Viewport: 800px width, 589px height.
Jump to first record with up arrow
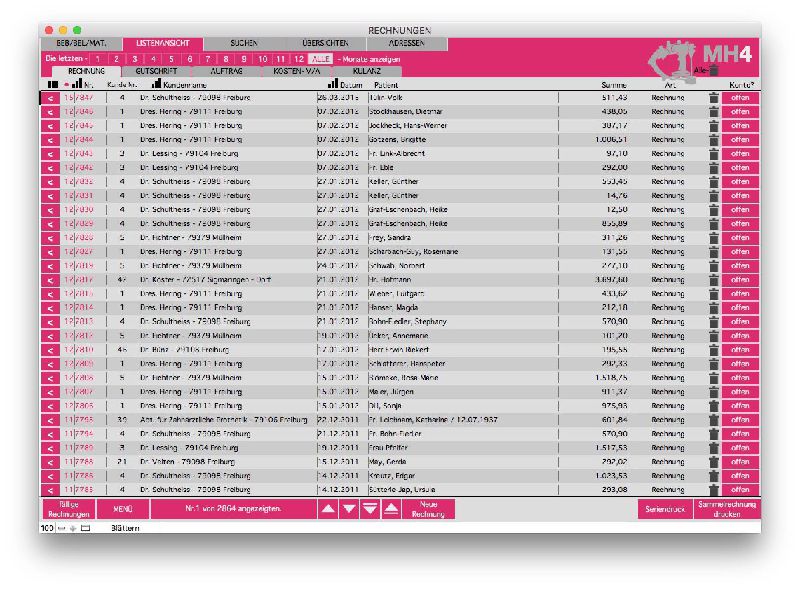[391, 509]
